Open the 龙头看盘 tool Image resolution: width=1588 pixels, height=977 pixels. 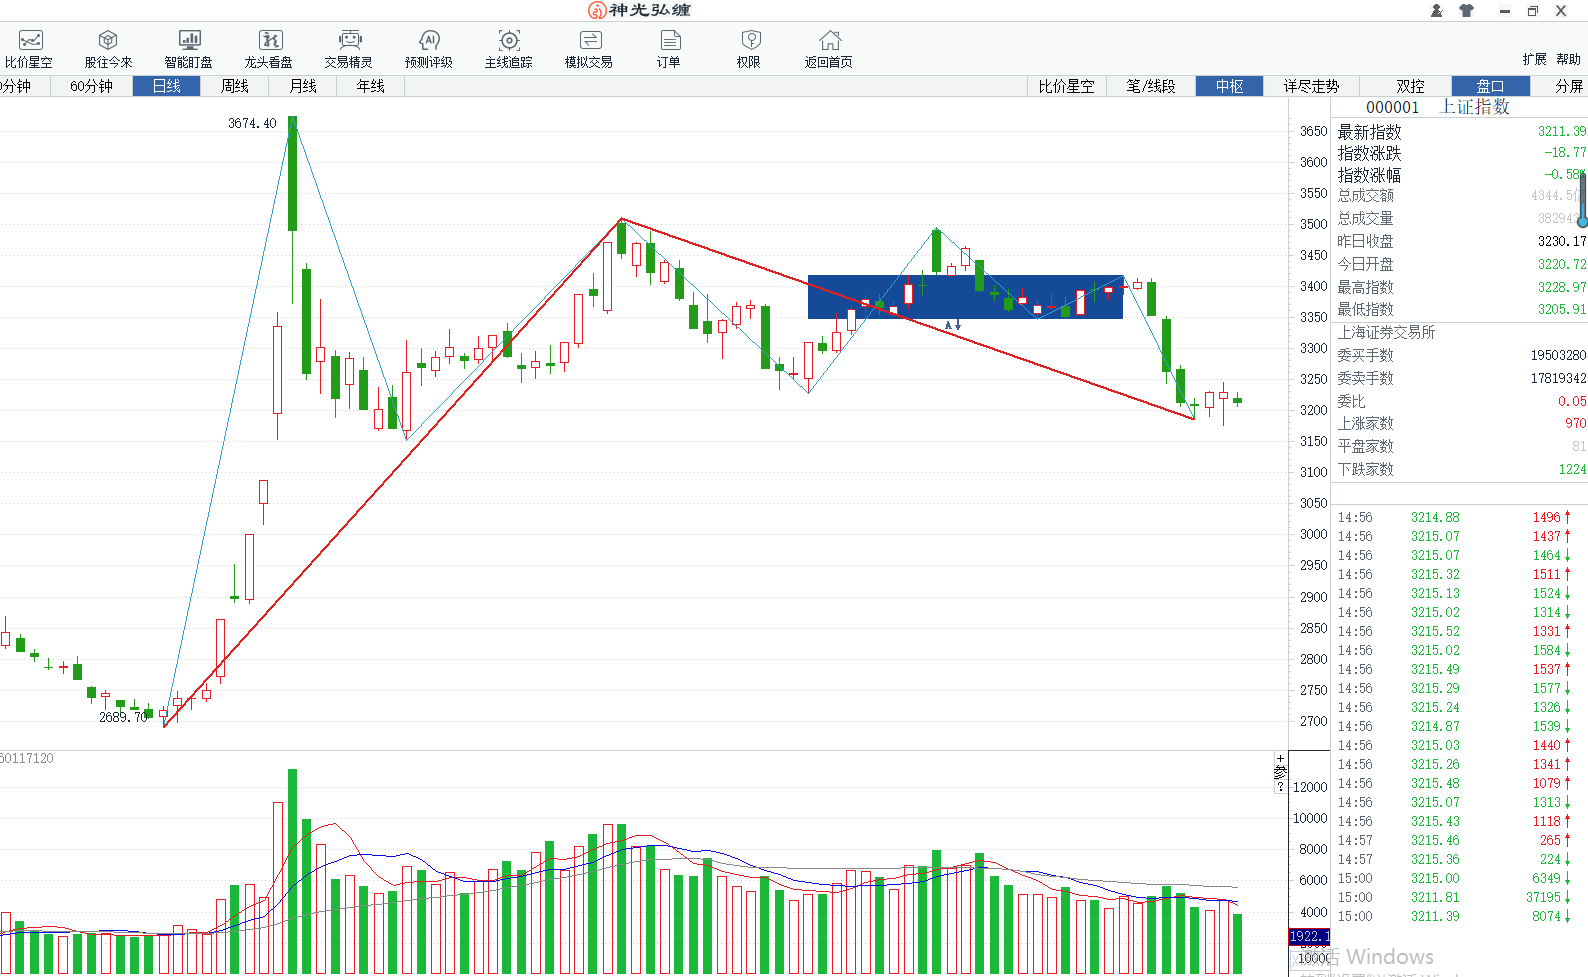tap(269, 48)
